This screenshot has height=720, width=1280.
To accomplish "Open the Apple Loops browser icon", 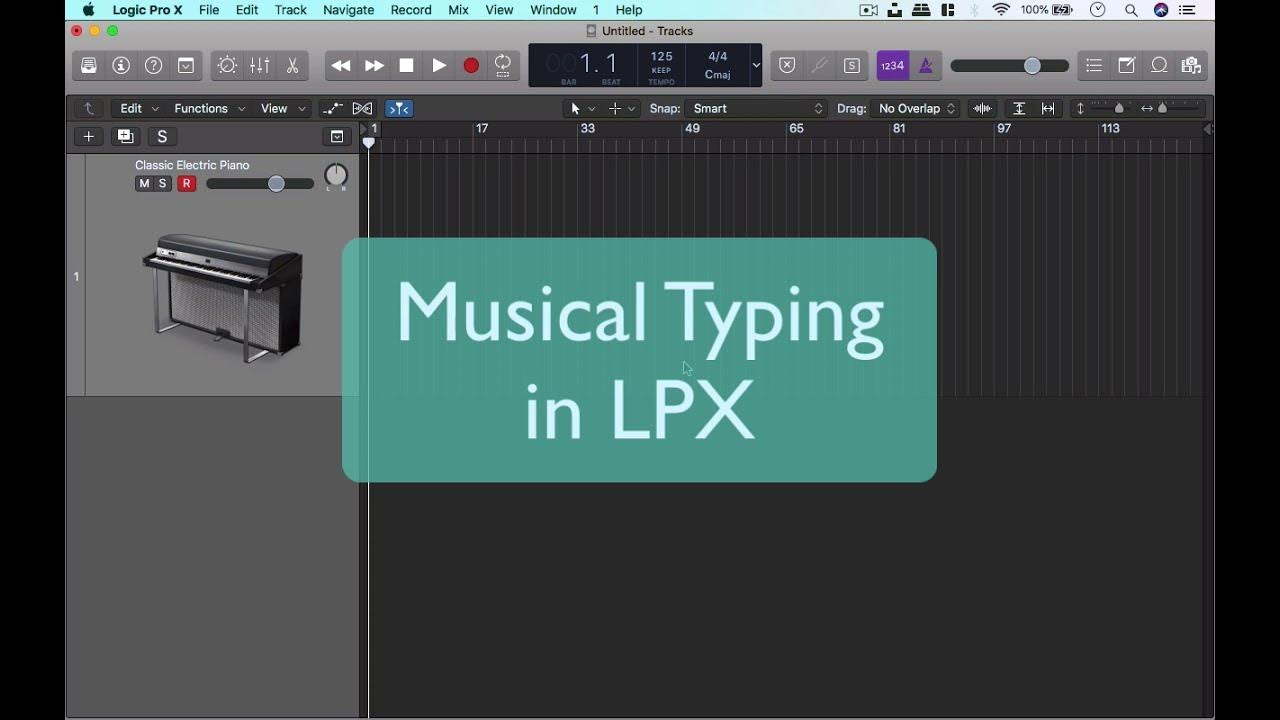I will click(1159, 65).
